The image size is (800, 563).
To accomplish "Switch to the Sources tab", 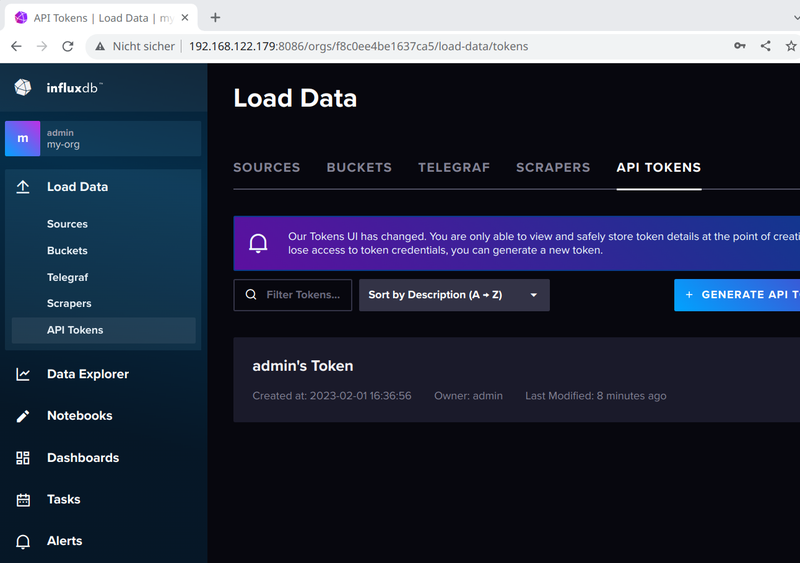I will (267, 167).
